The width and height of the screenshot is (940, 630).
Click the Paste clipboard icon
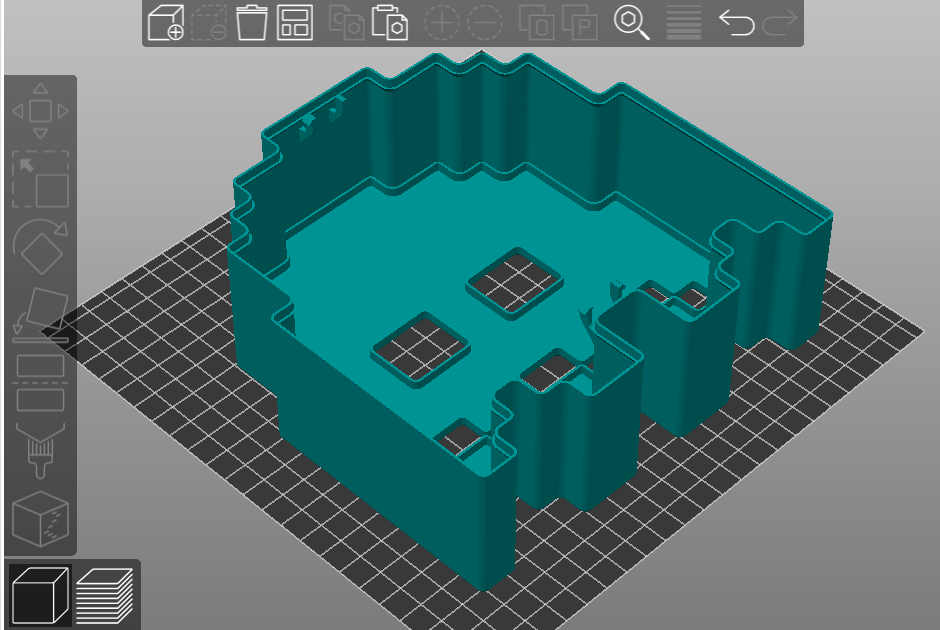click(x=390, y=23)
